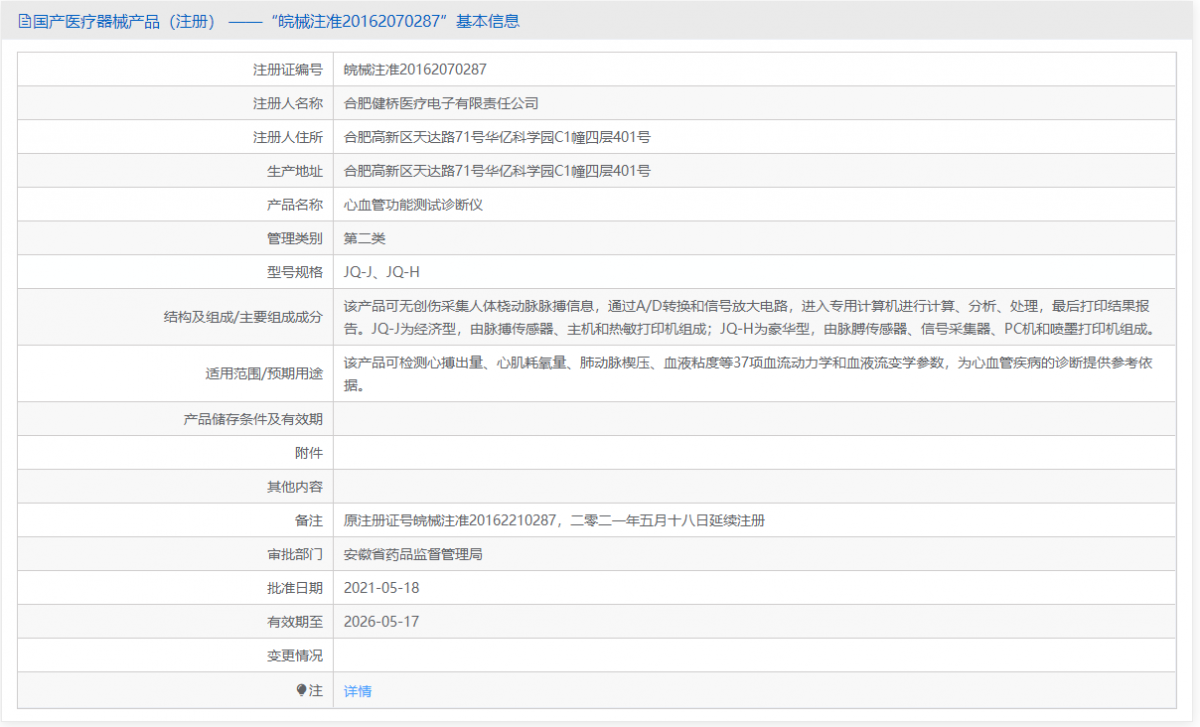Click the 产品储存条件及有效期 label
The image size is (1200, 727).
(253, 419)
